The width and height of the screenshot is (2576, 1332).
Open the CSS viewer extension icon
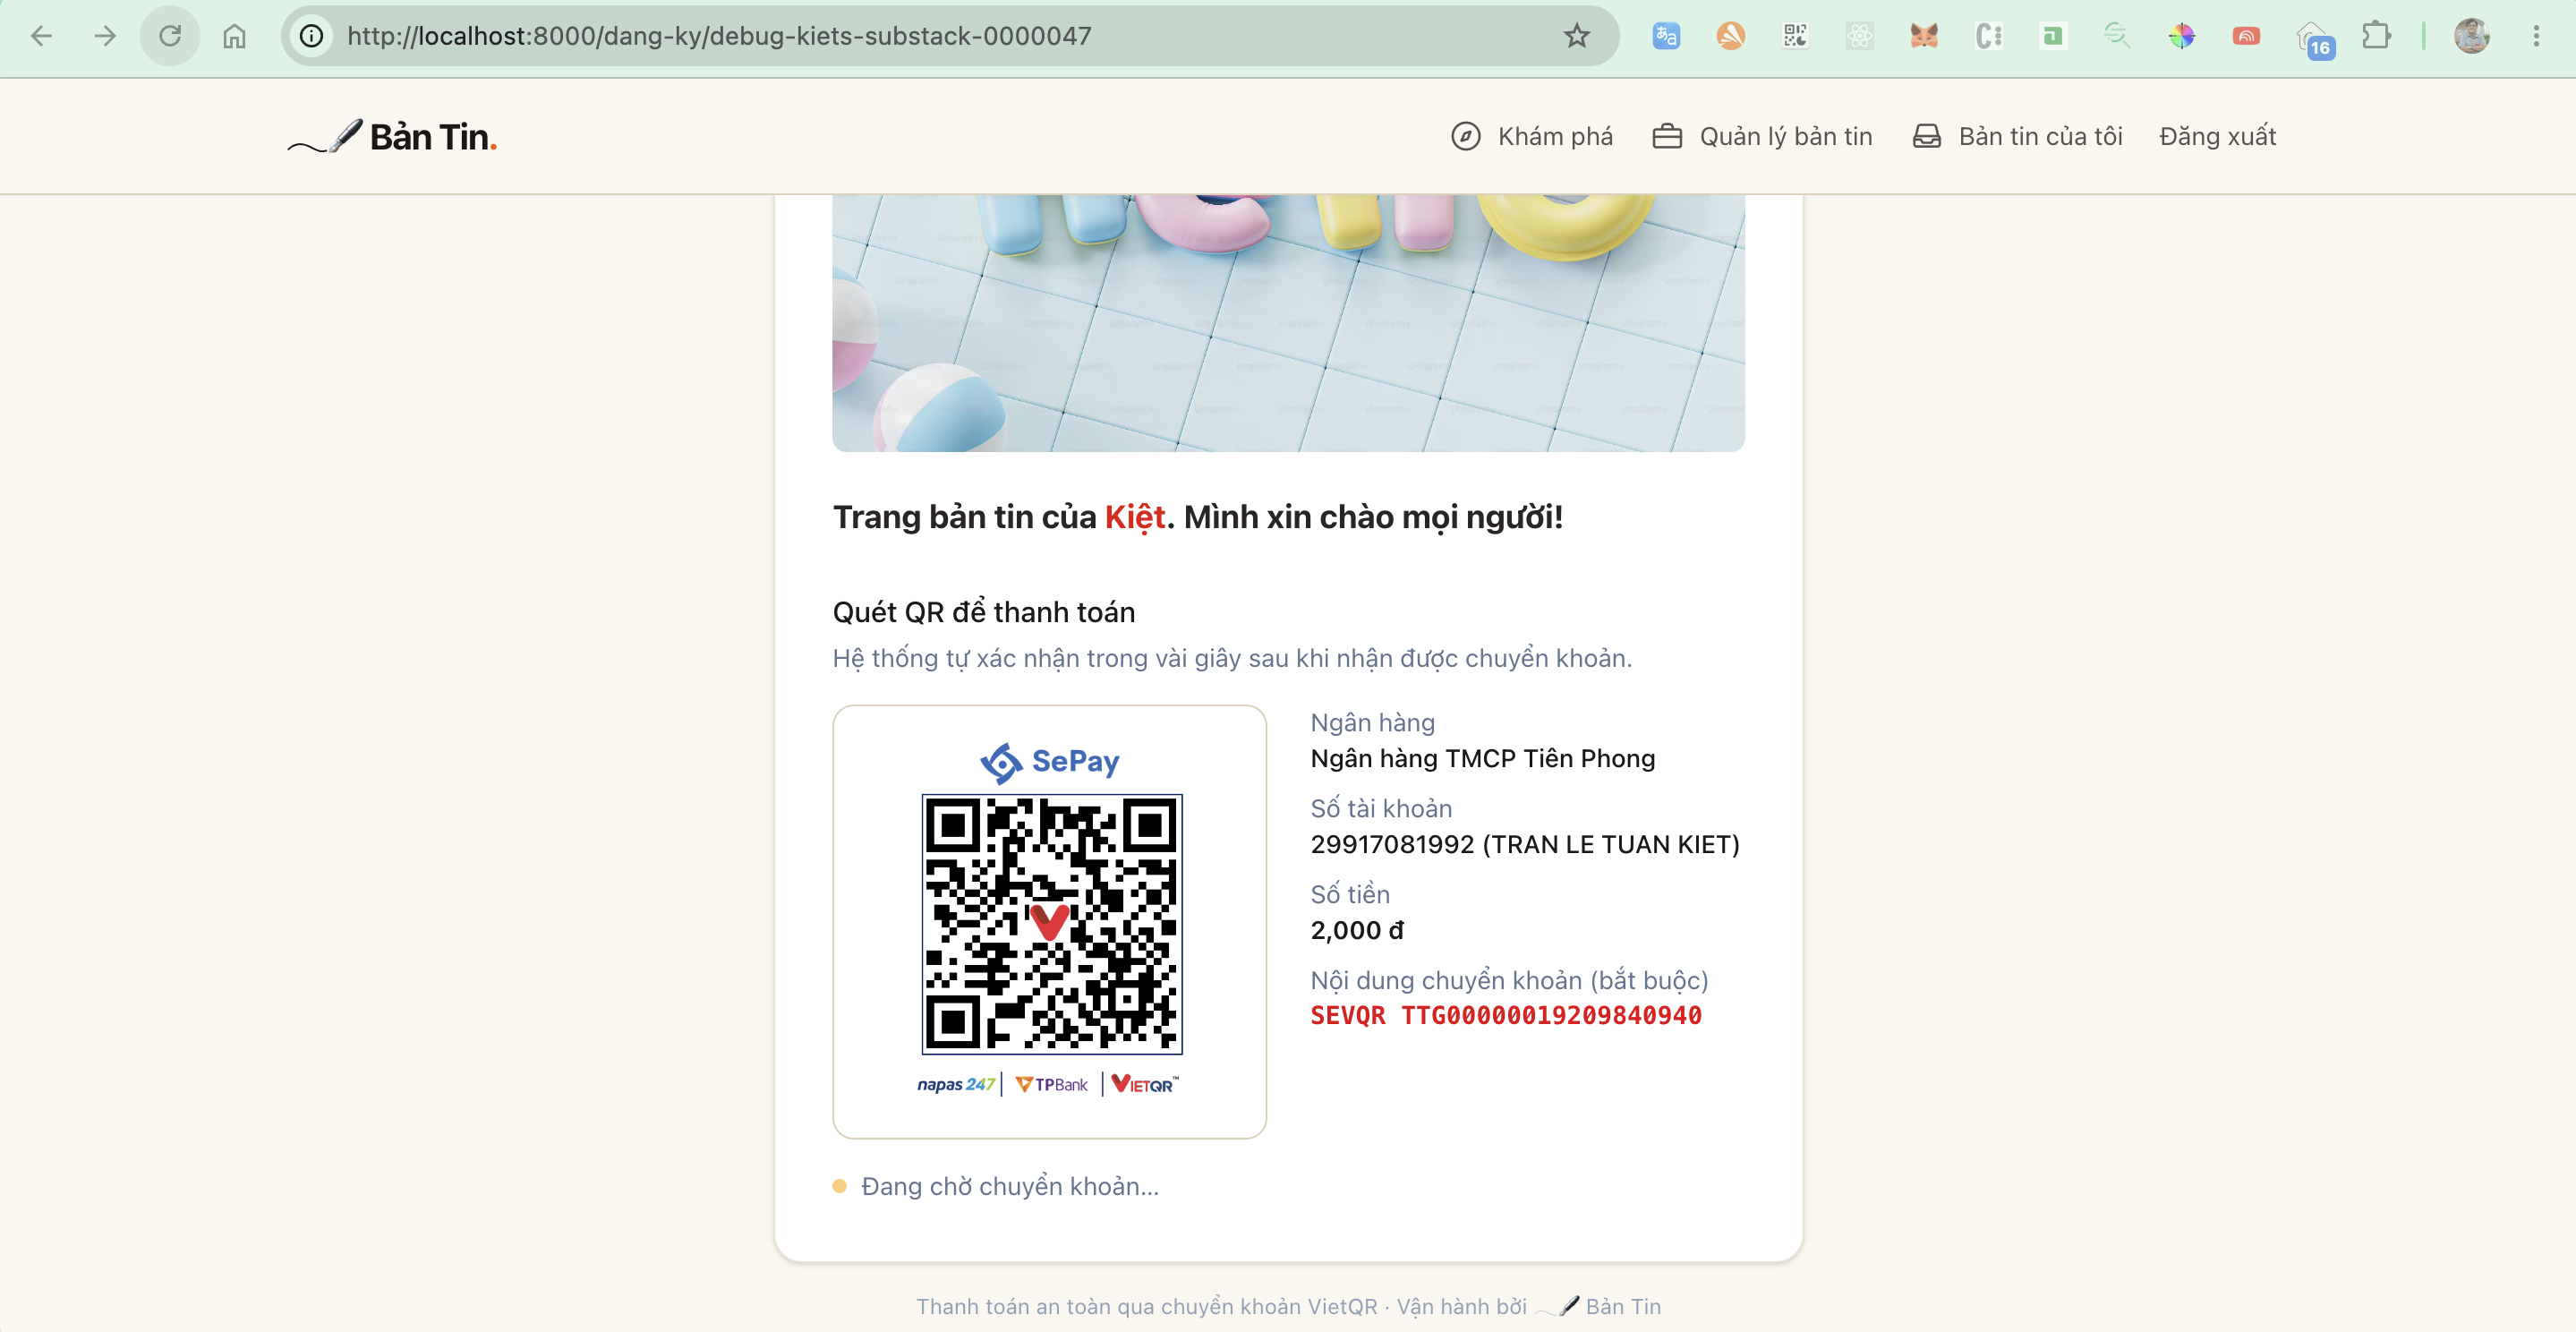pyautogui.click(x=1989, y=36)
